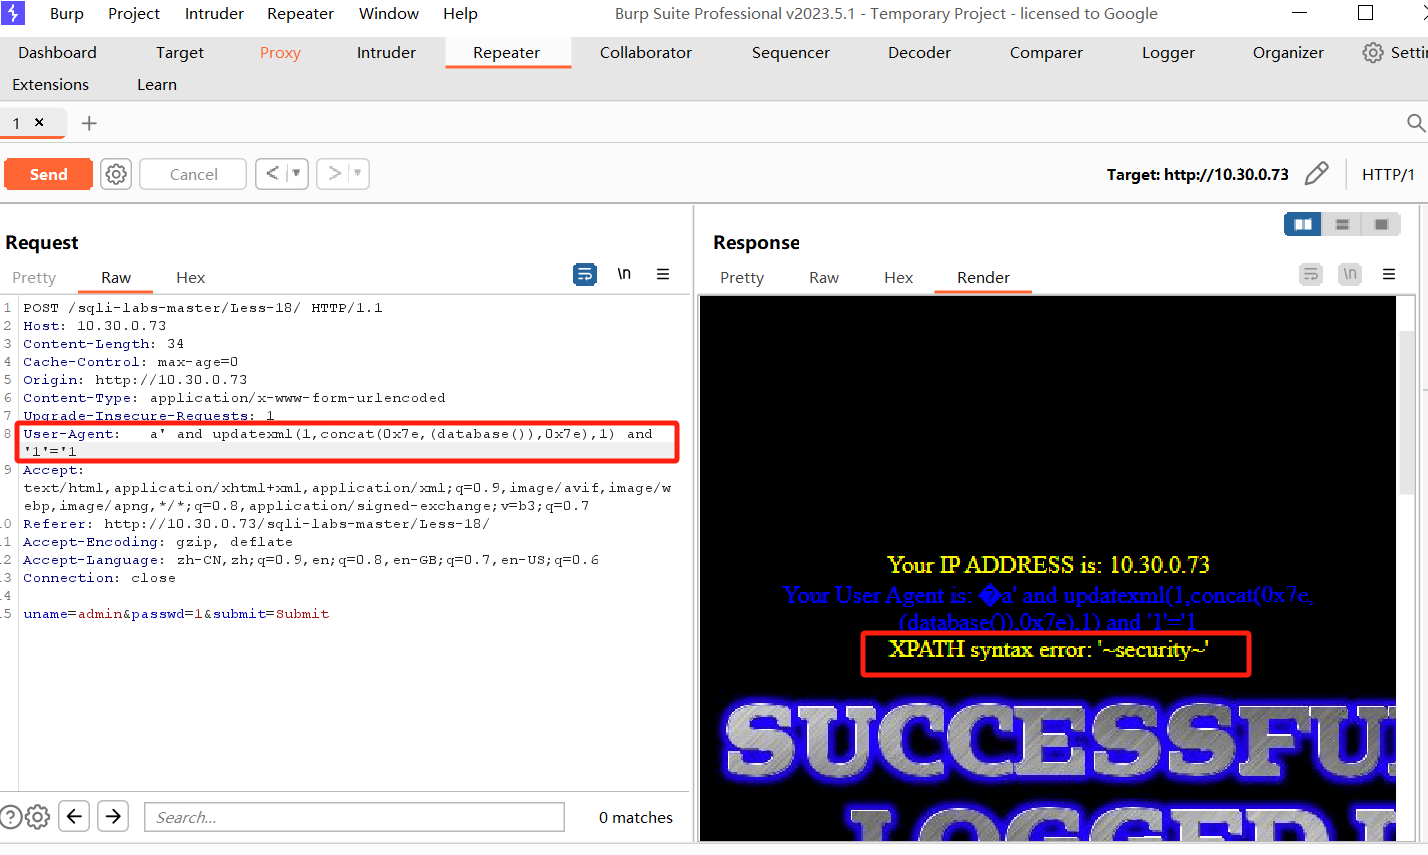Select Response Raw view tab

pos(824,278)
